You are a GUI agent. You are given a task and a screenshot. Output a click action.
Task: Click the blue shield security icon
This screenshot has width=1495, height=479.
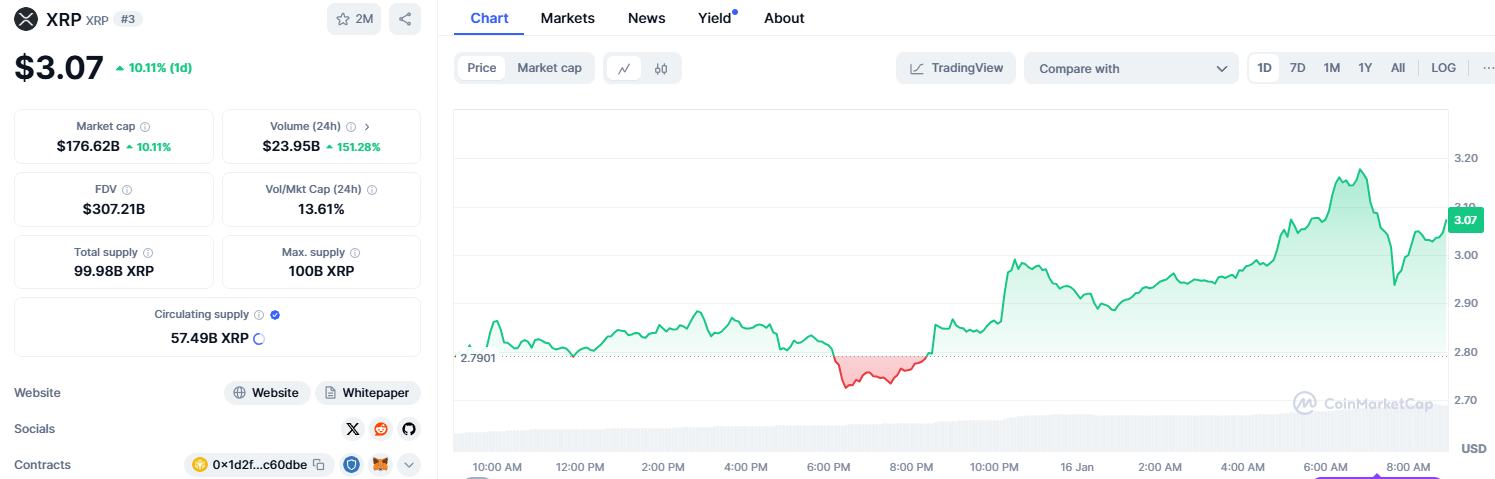pyautogui.click(x=351, y=465)
